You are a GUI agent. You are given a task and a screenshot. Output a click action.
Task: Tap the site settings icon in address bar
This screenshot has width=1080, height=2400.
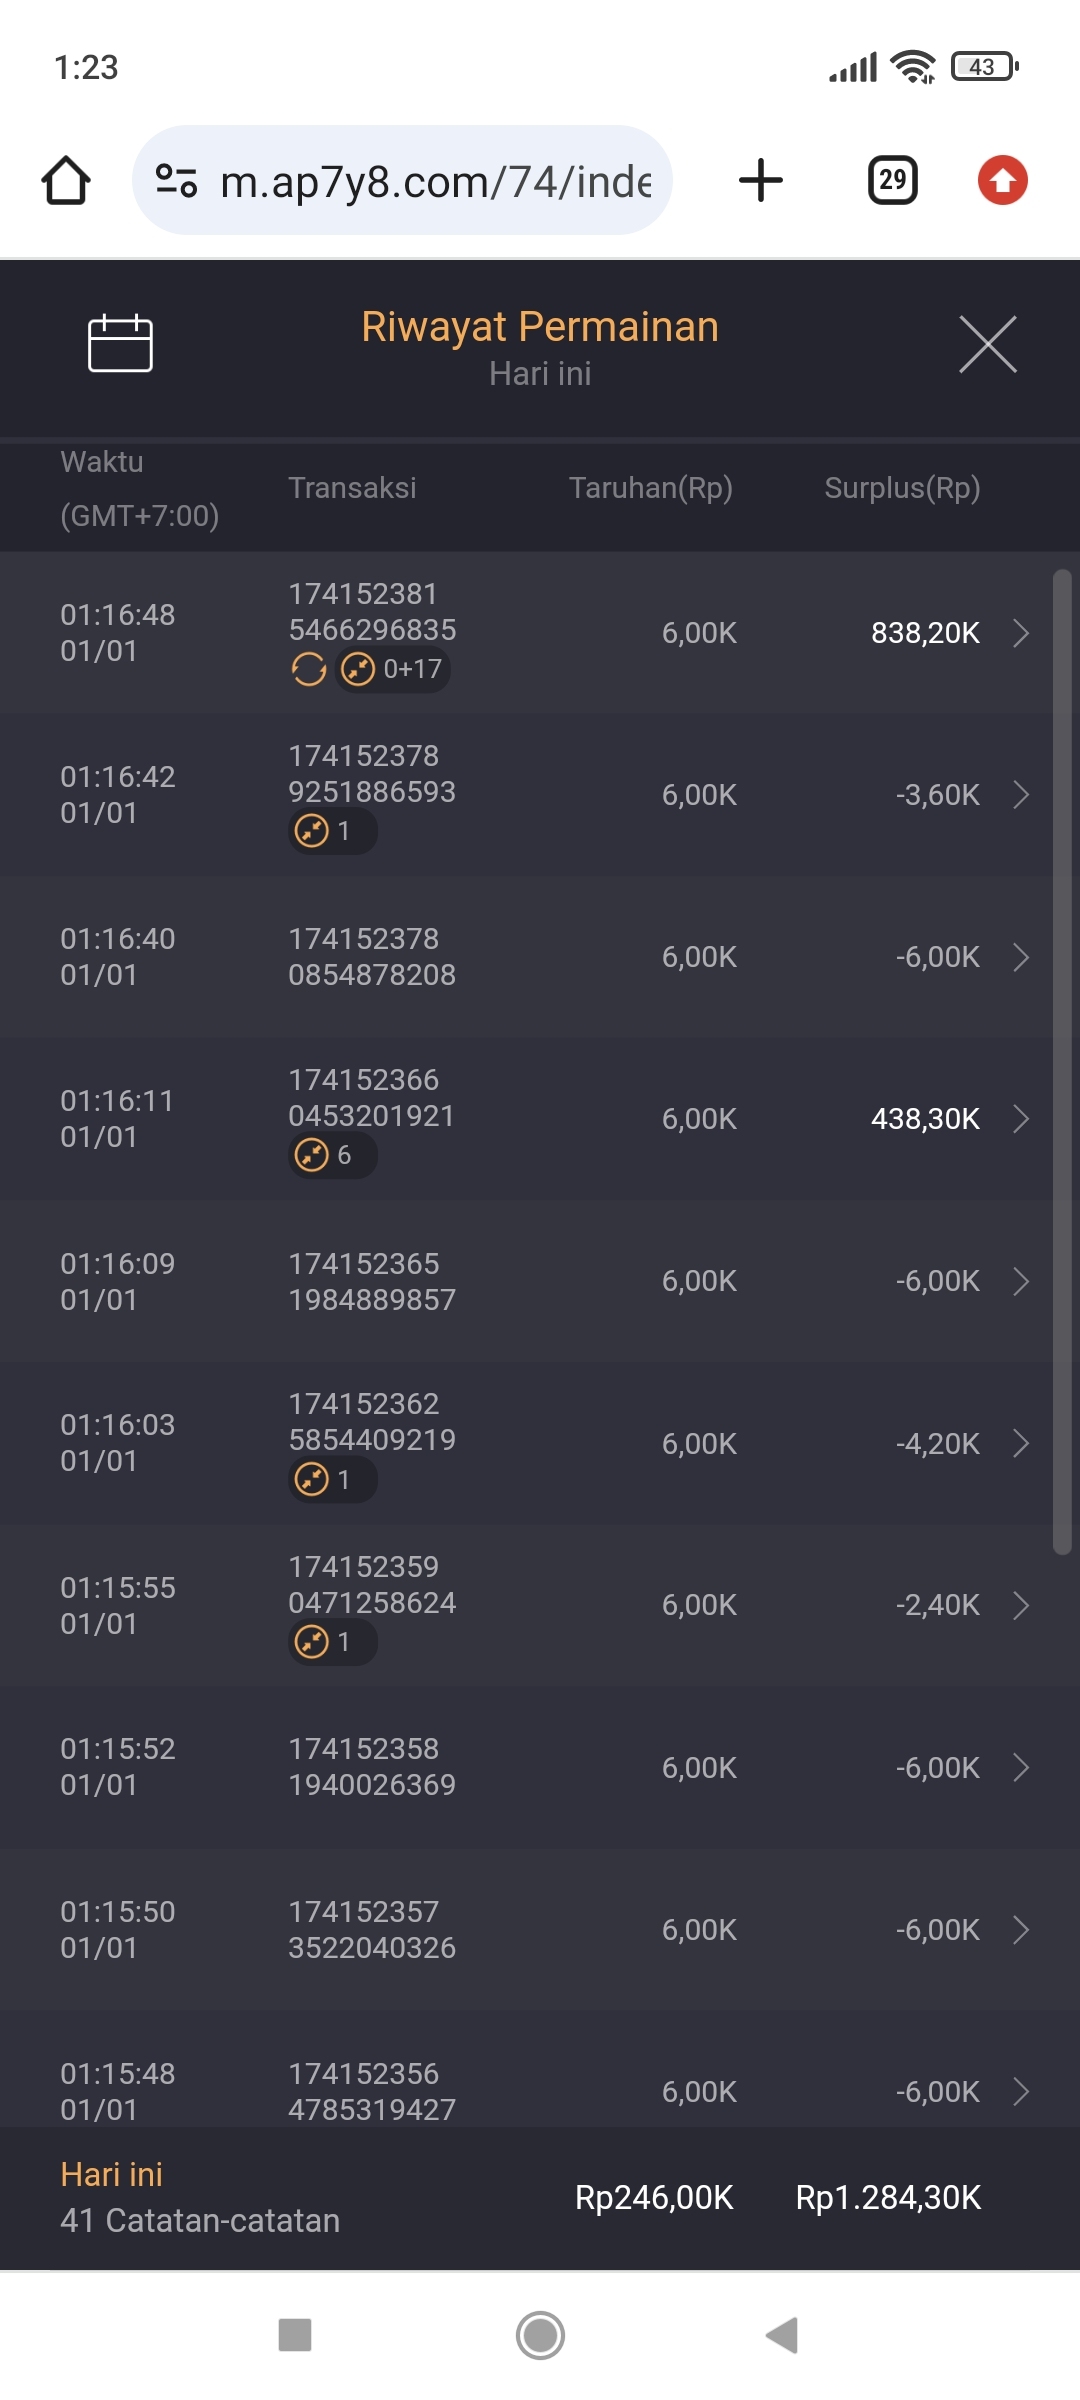point(176,181)
